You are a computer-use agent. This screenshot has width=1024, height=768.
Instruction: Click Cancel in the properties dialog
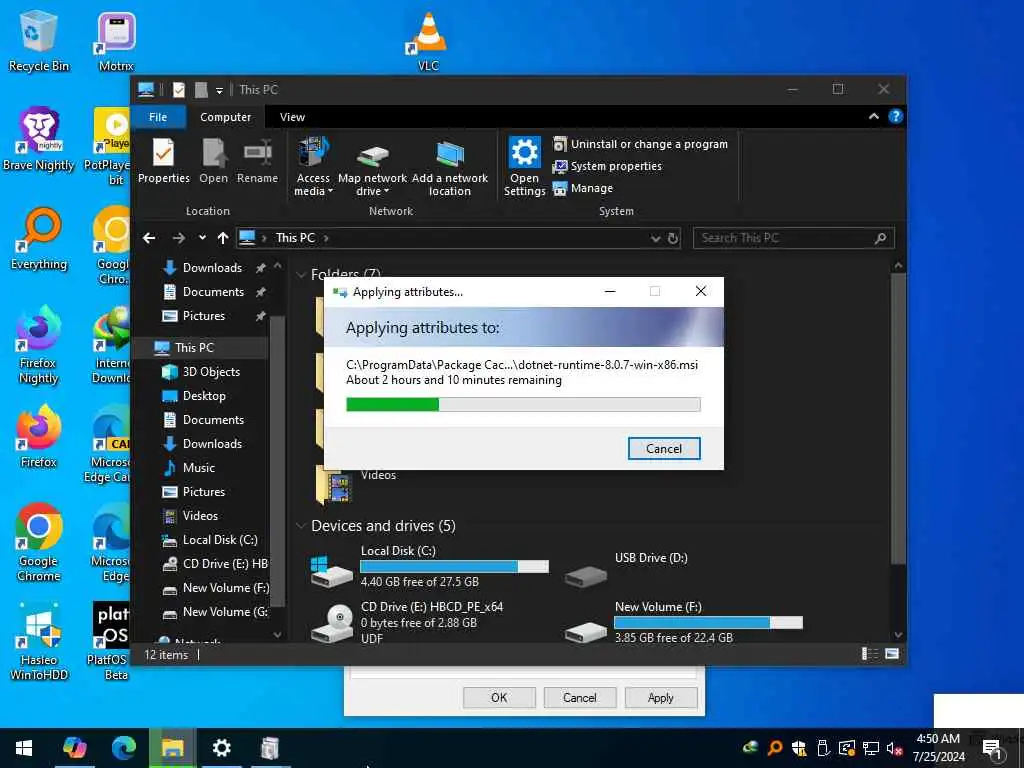[579, 697]
